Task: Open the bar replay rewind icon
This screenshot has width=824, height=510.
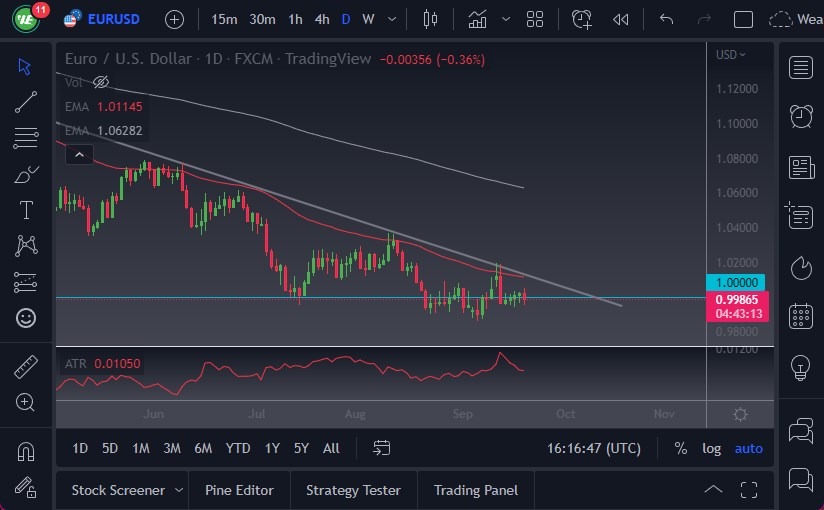Action: click(x=621, y=19)
